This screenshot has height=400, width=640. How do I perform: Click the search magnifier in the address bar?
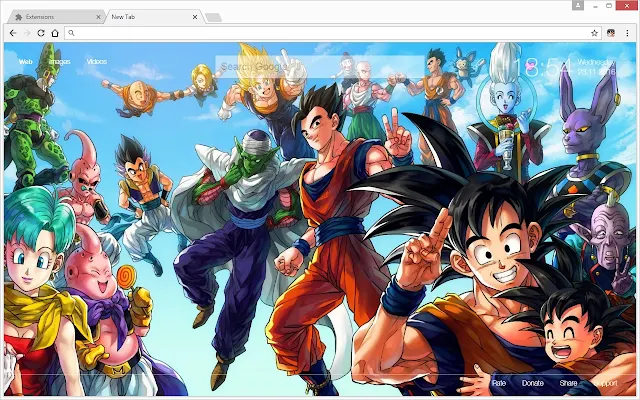tap(71, 33)
